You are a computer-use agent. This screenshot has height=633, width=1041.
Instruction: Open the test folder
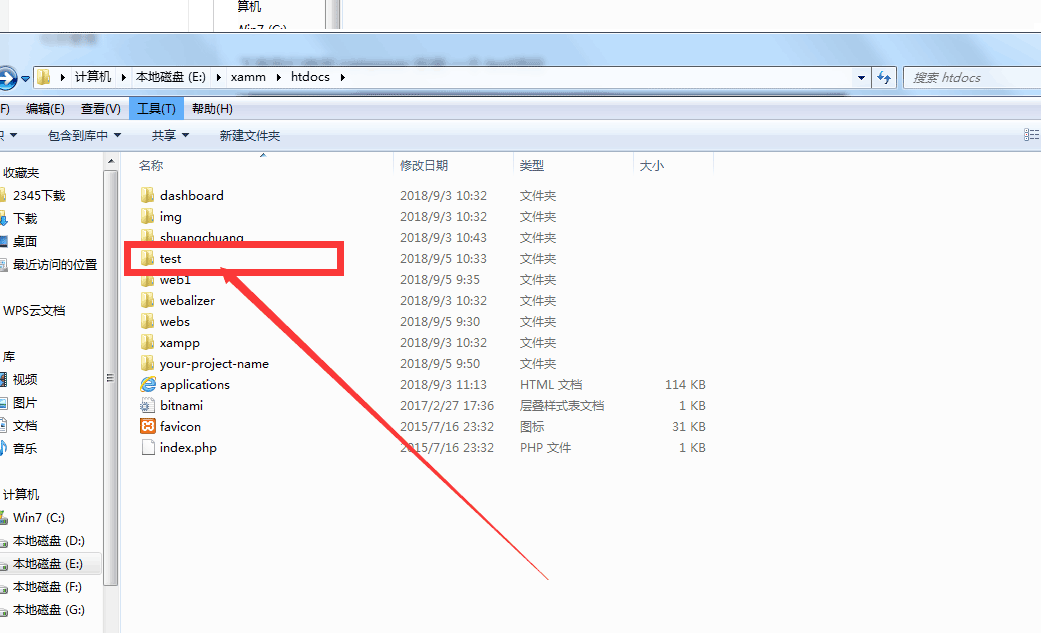pyautogui.click(x=170, y=259)
